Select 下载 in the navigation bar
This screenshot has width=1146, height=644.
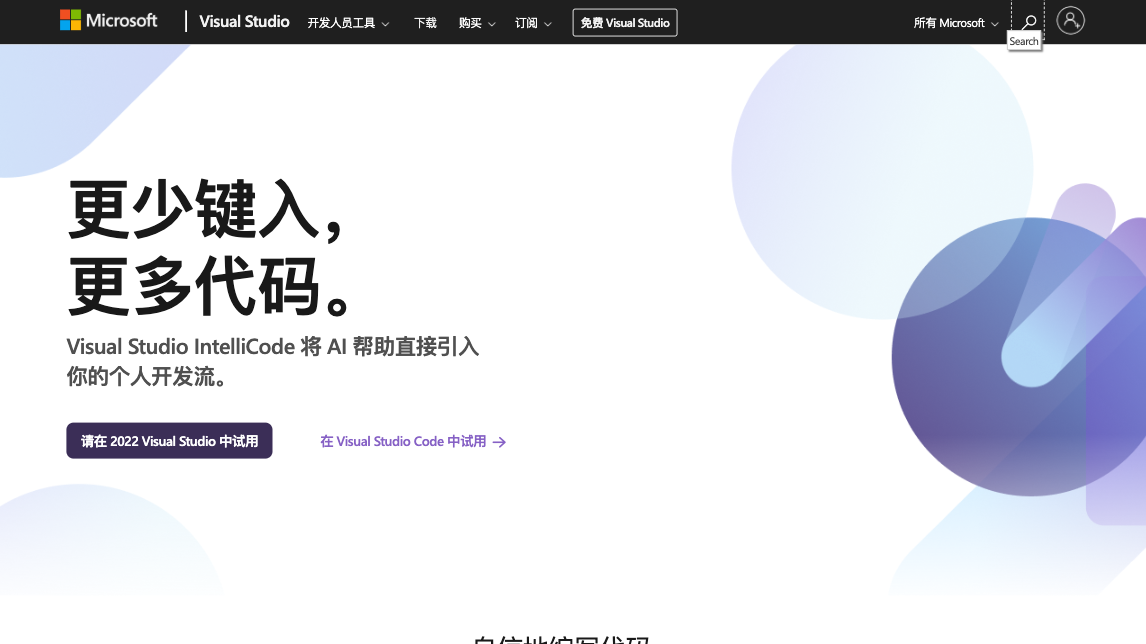[425, 23]
